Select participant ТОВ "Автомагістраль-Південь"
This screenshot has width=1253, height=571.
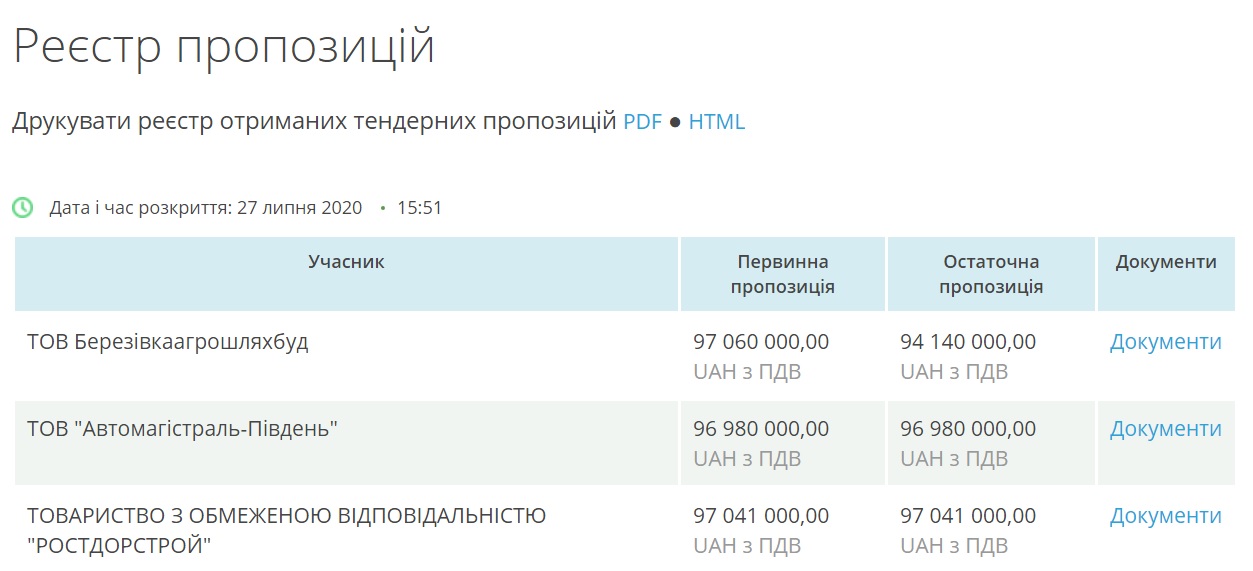[x=182, y=428]
